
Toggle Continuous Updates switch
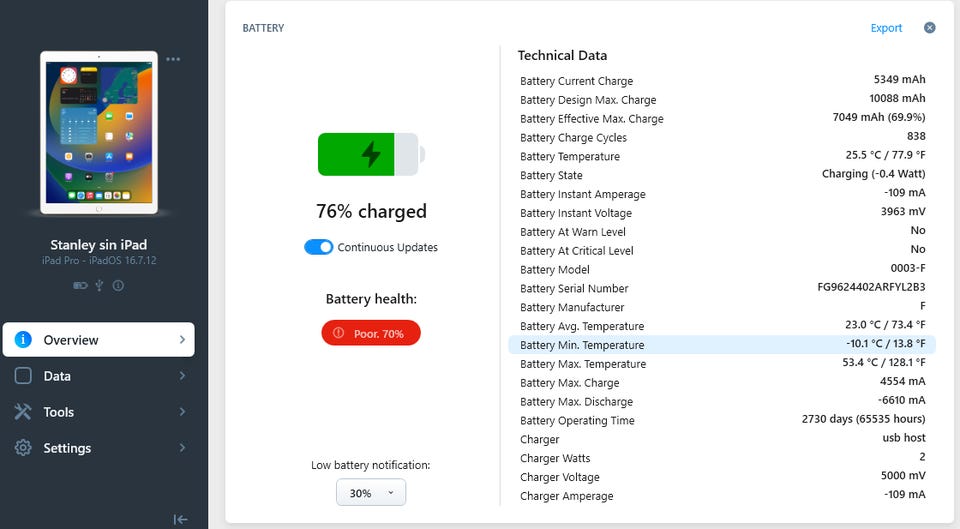(319, 247)
